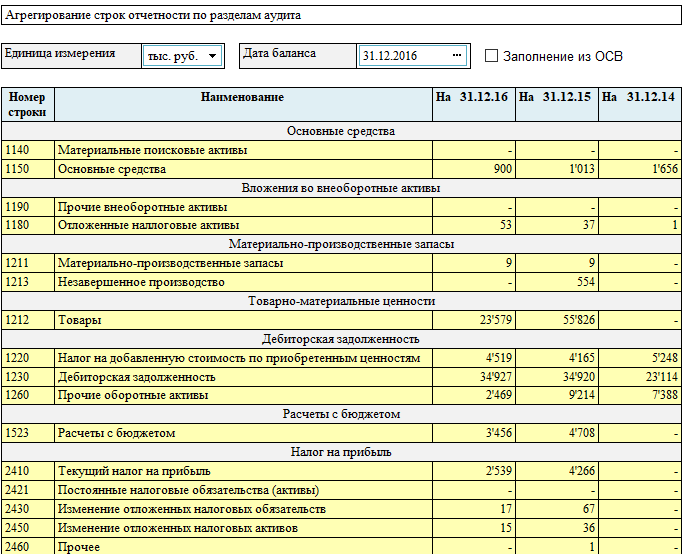
Task: Select the На 31.12.14 column header
Action: coord(640,105)
